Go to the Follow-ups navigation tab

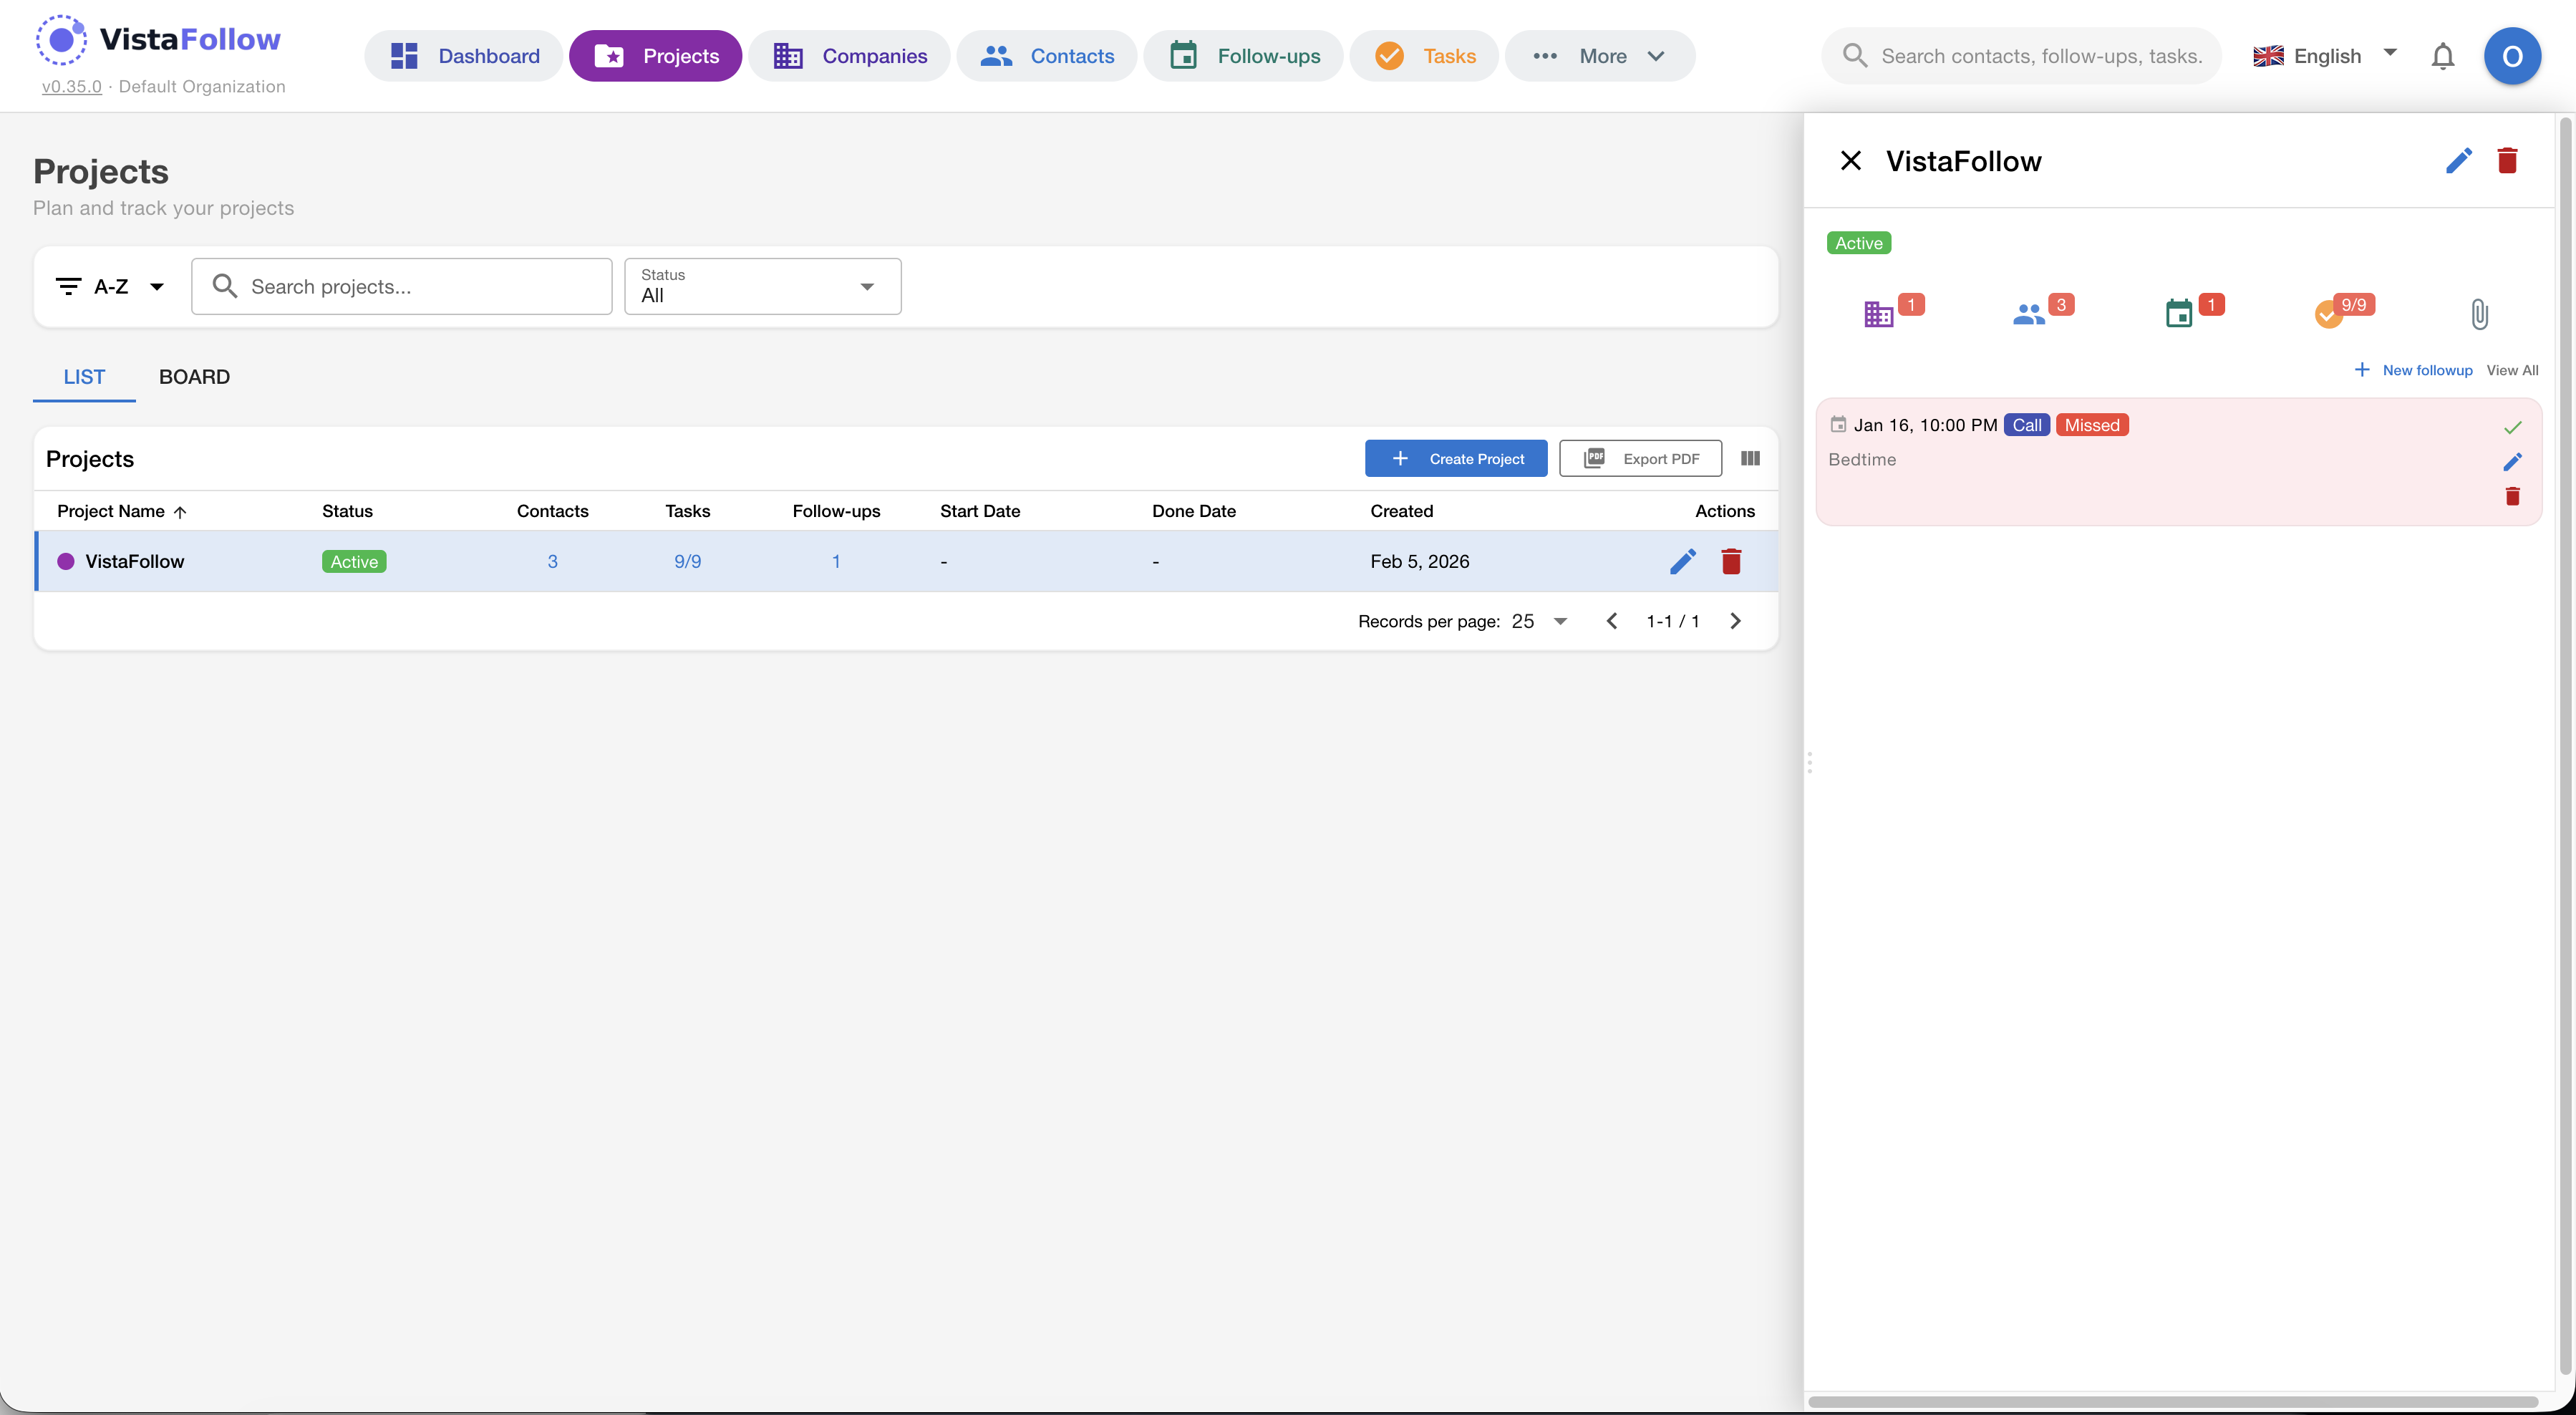1244,56
